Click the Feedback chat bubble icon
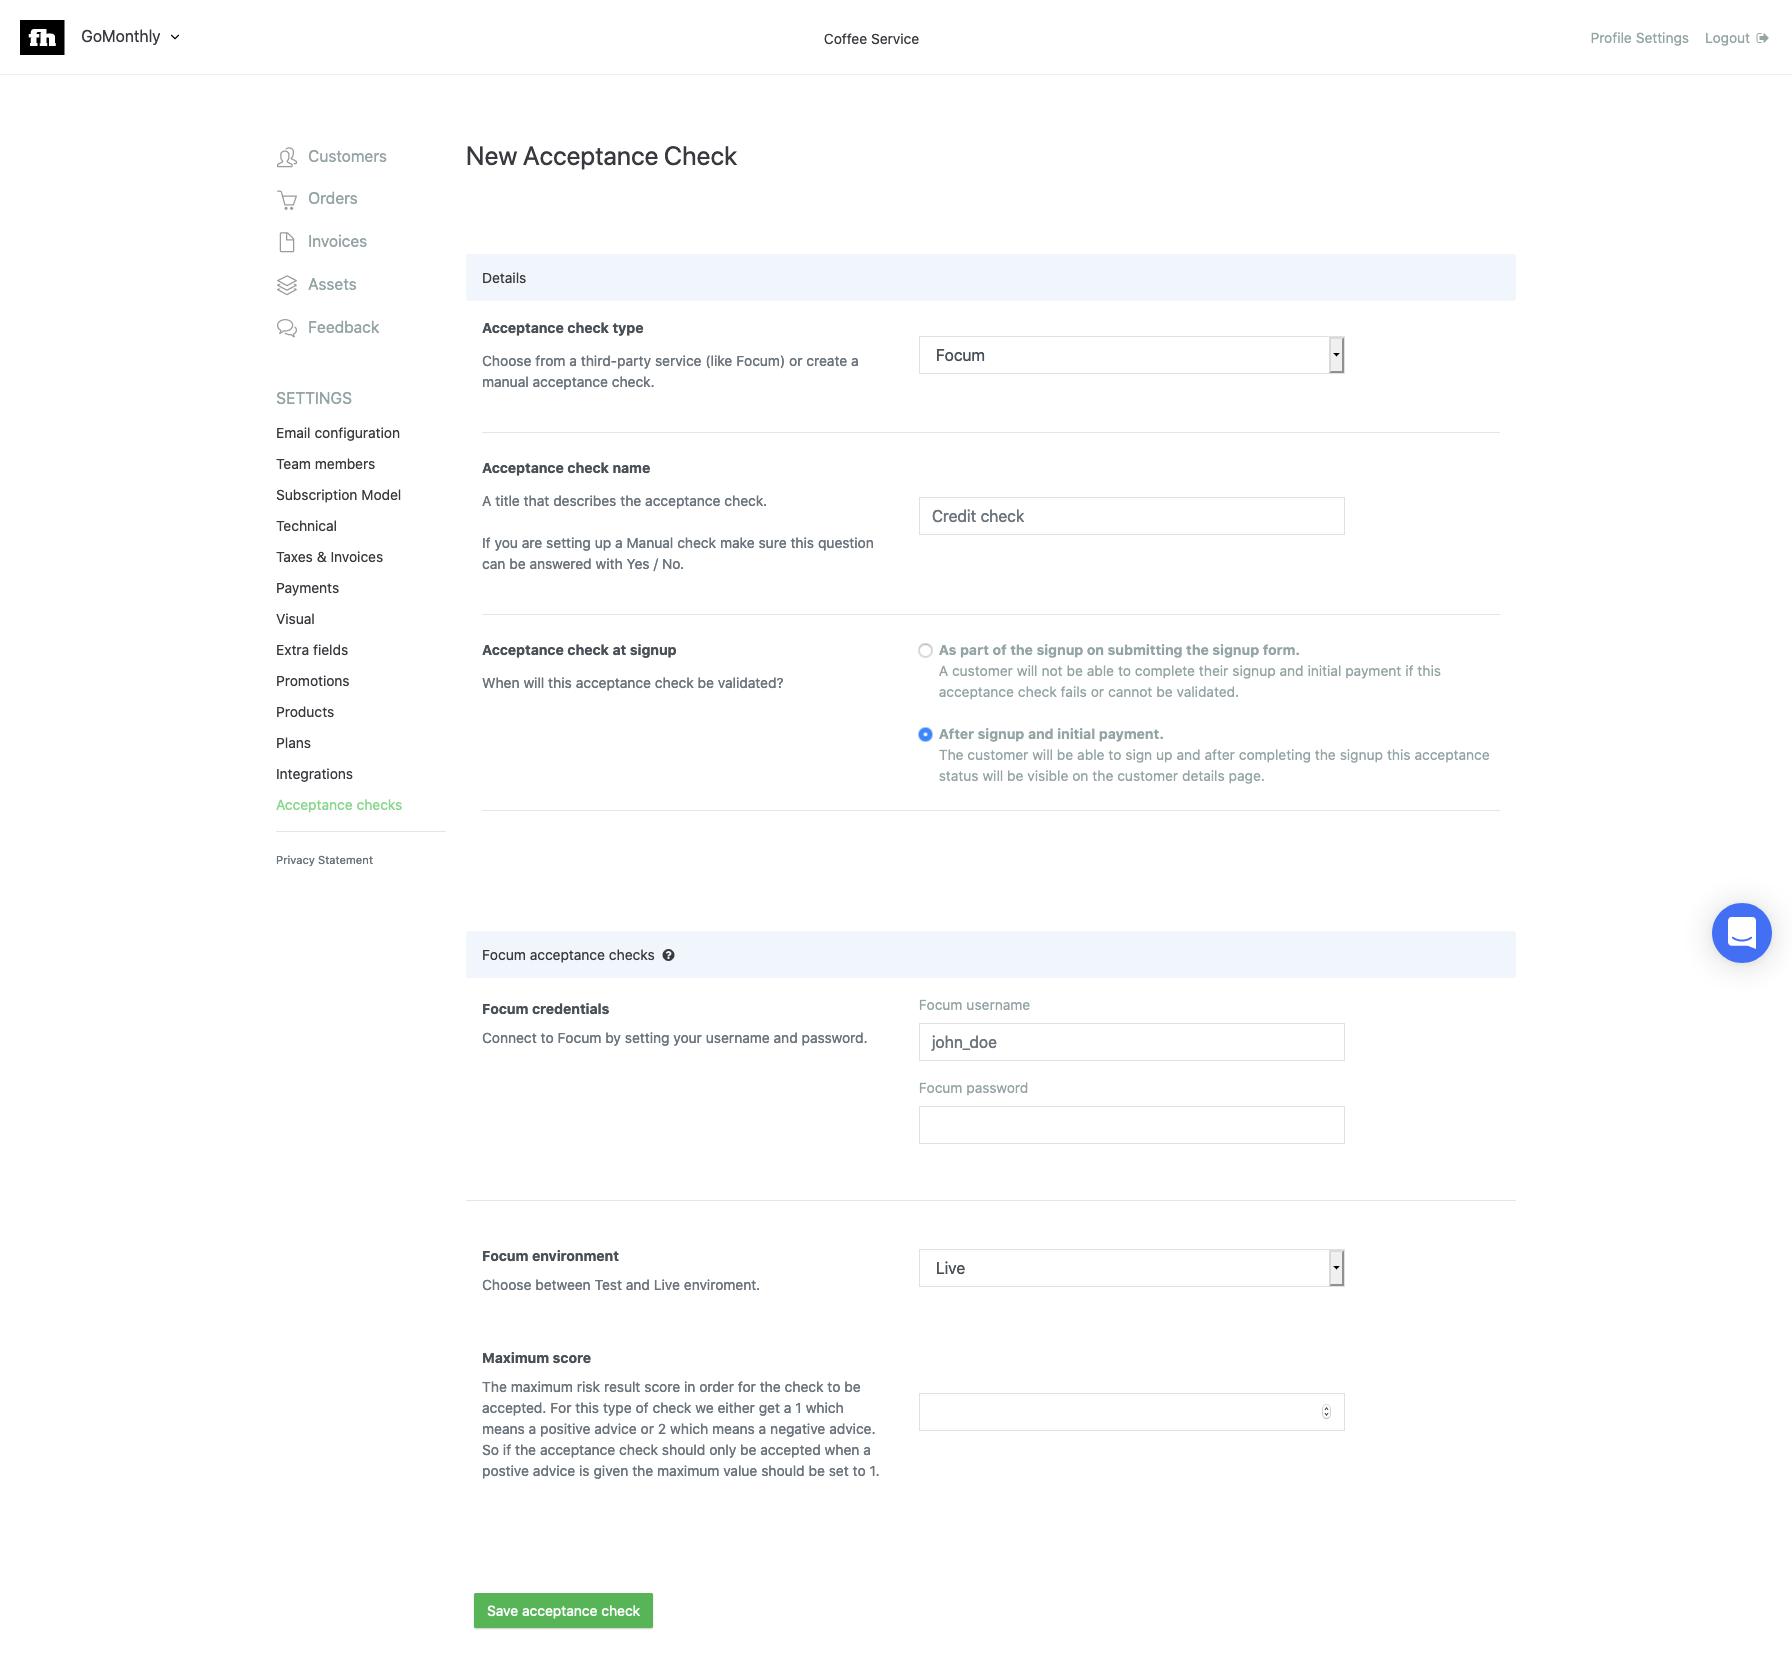1792x1676 pixels. pos(287,328)
